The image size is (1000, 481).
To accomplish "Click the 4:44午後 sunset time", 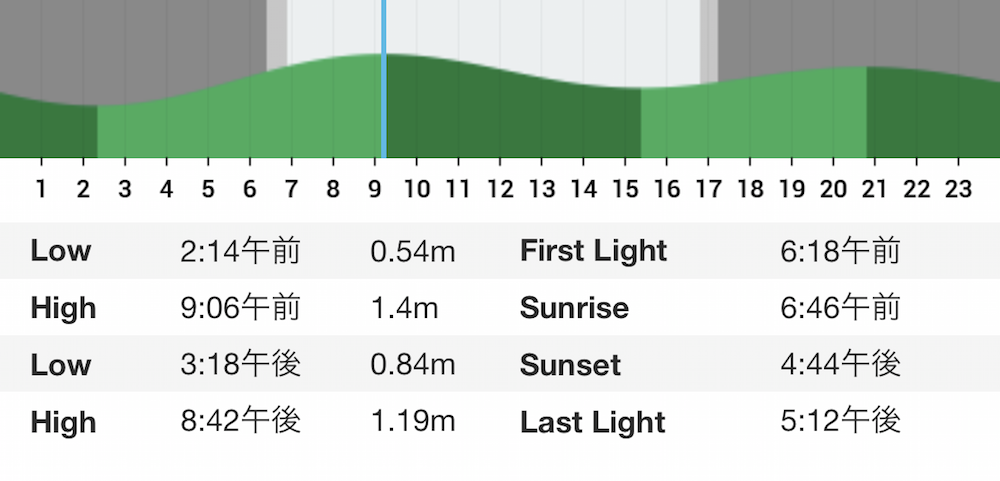I will coord(841,365).
